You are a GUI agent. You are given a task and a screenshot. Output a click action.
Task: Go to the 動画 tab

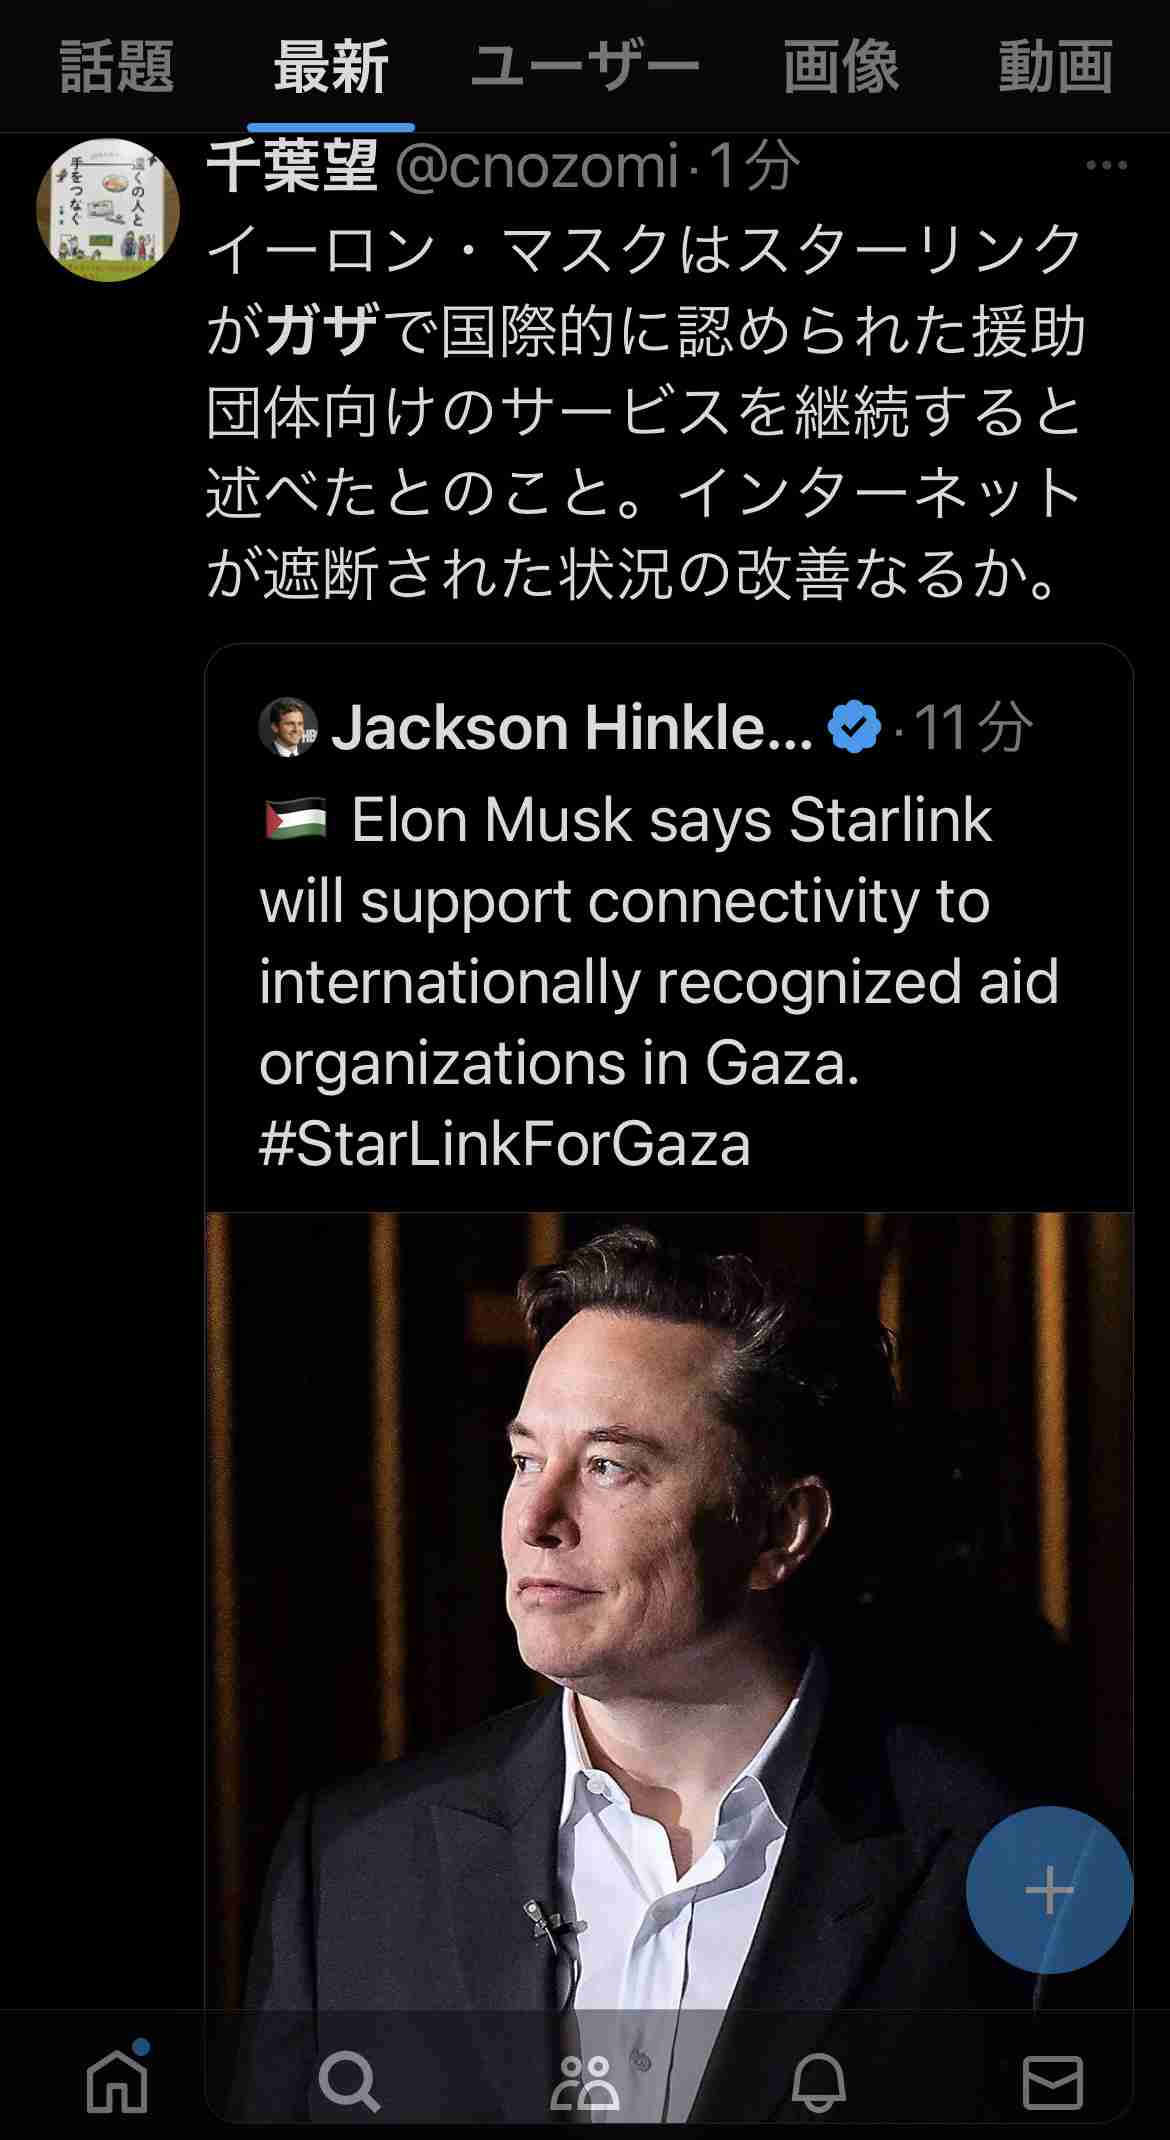(1056, 68)
